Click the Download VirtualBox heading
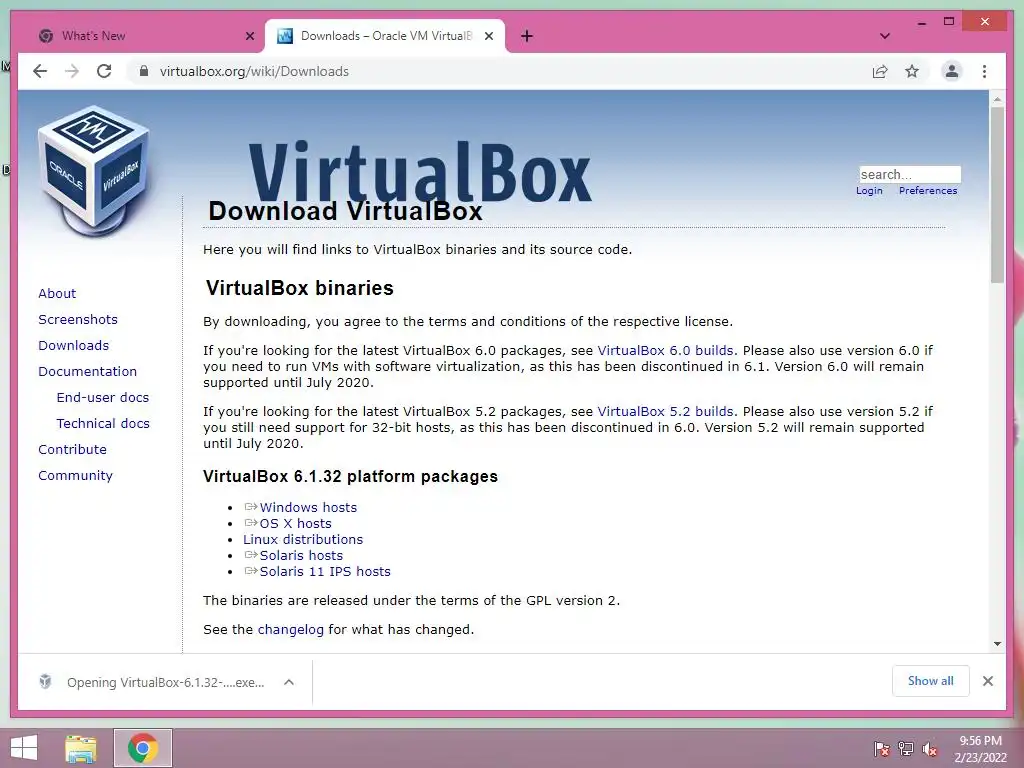Image resolution: width=1024 pixels, height=768 pixels. tap(345, 211)
